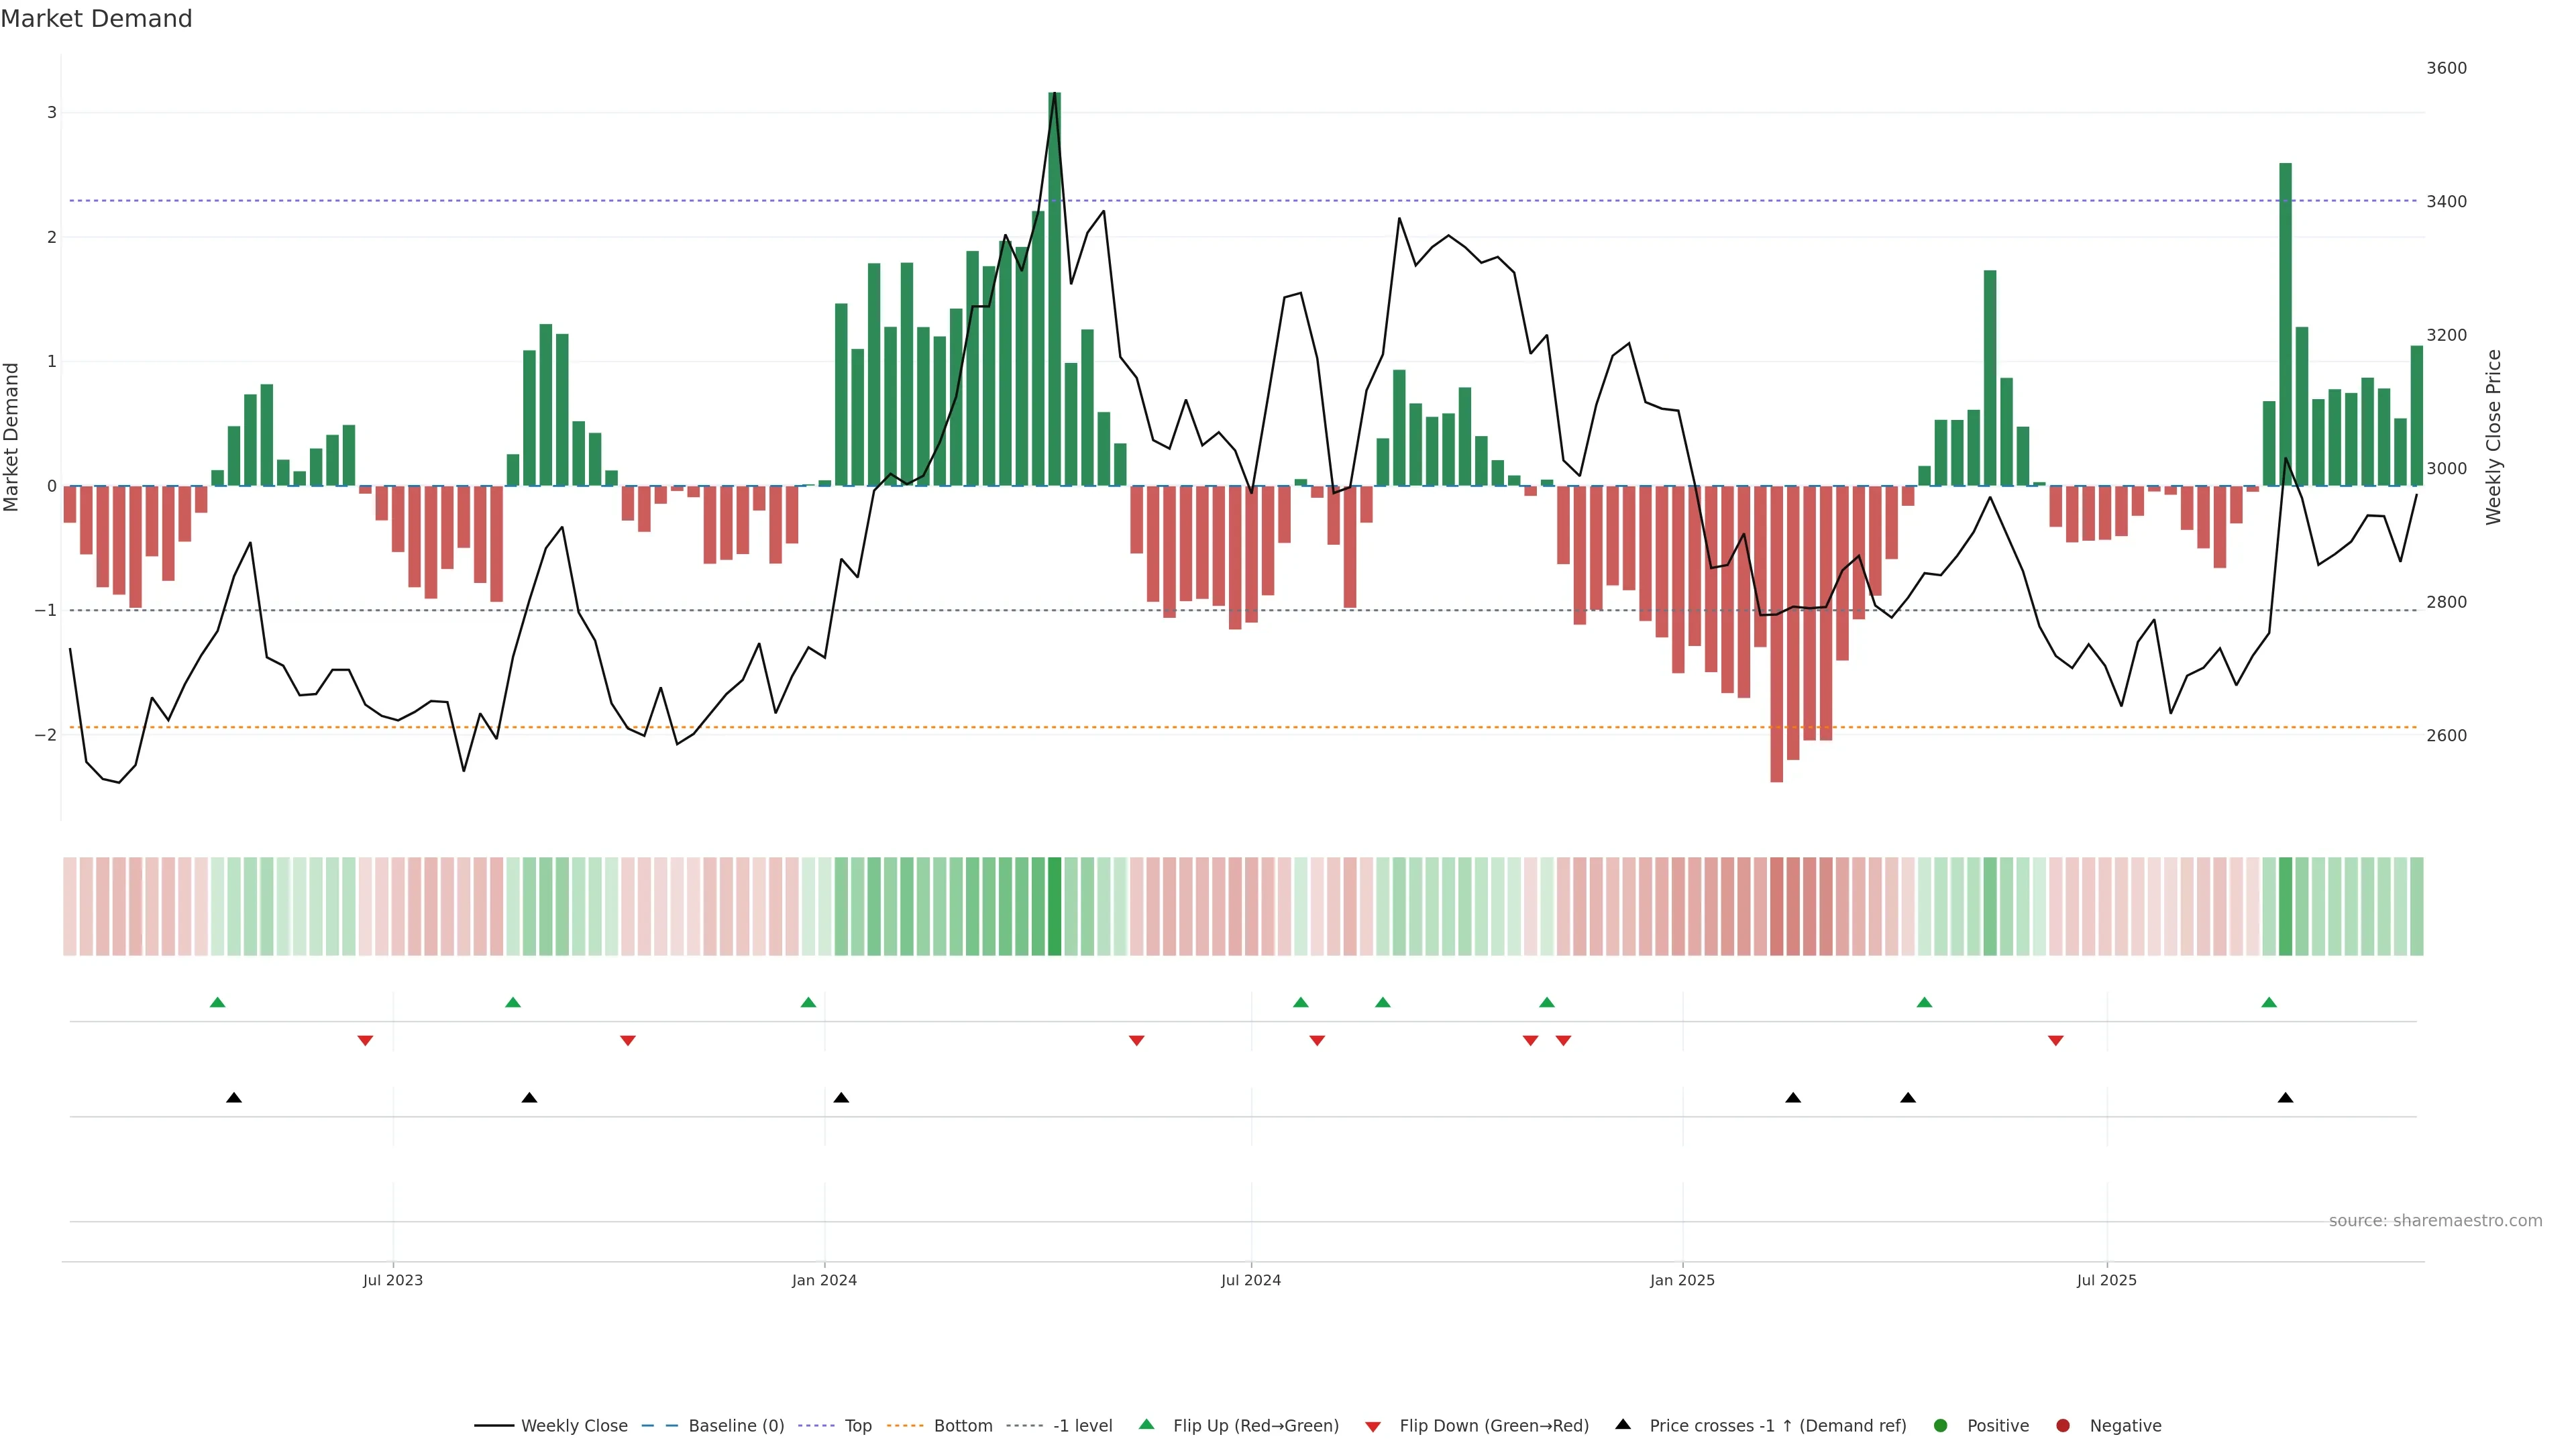The image size is (2576, 1449).
Task: Click the first green flip-up marker on timeline
Action: pos(217,1002)
